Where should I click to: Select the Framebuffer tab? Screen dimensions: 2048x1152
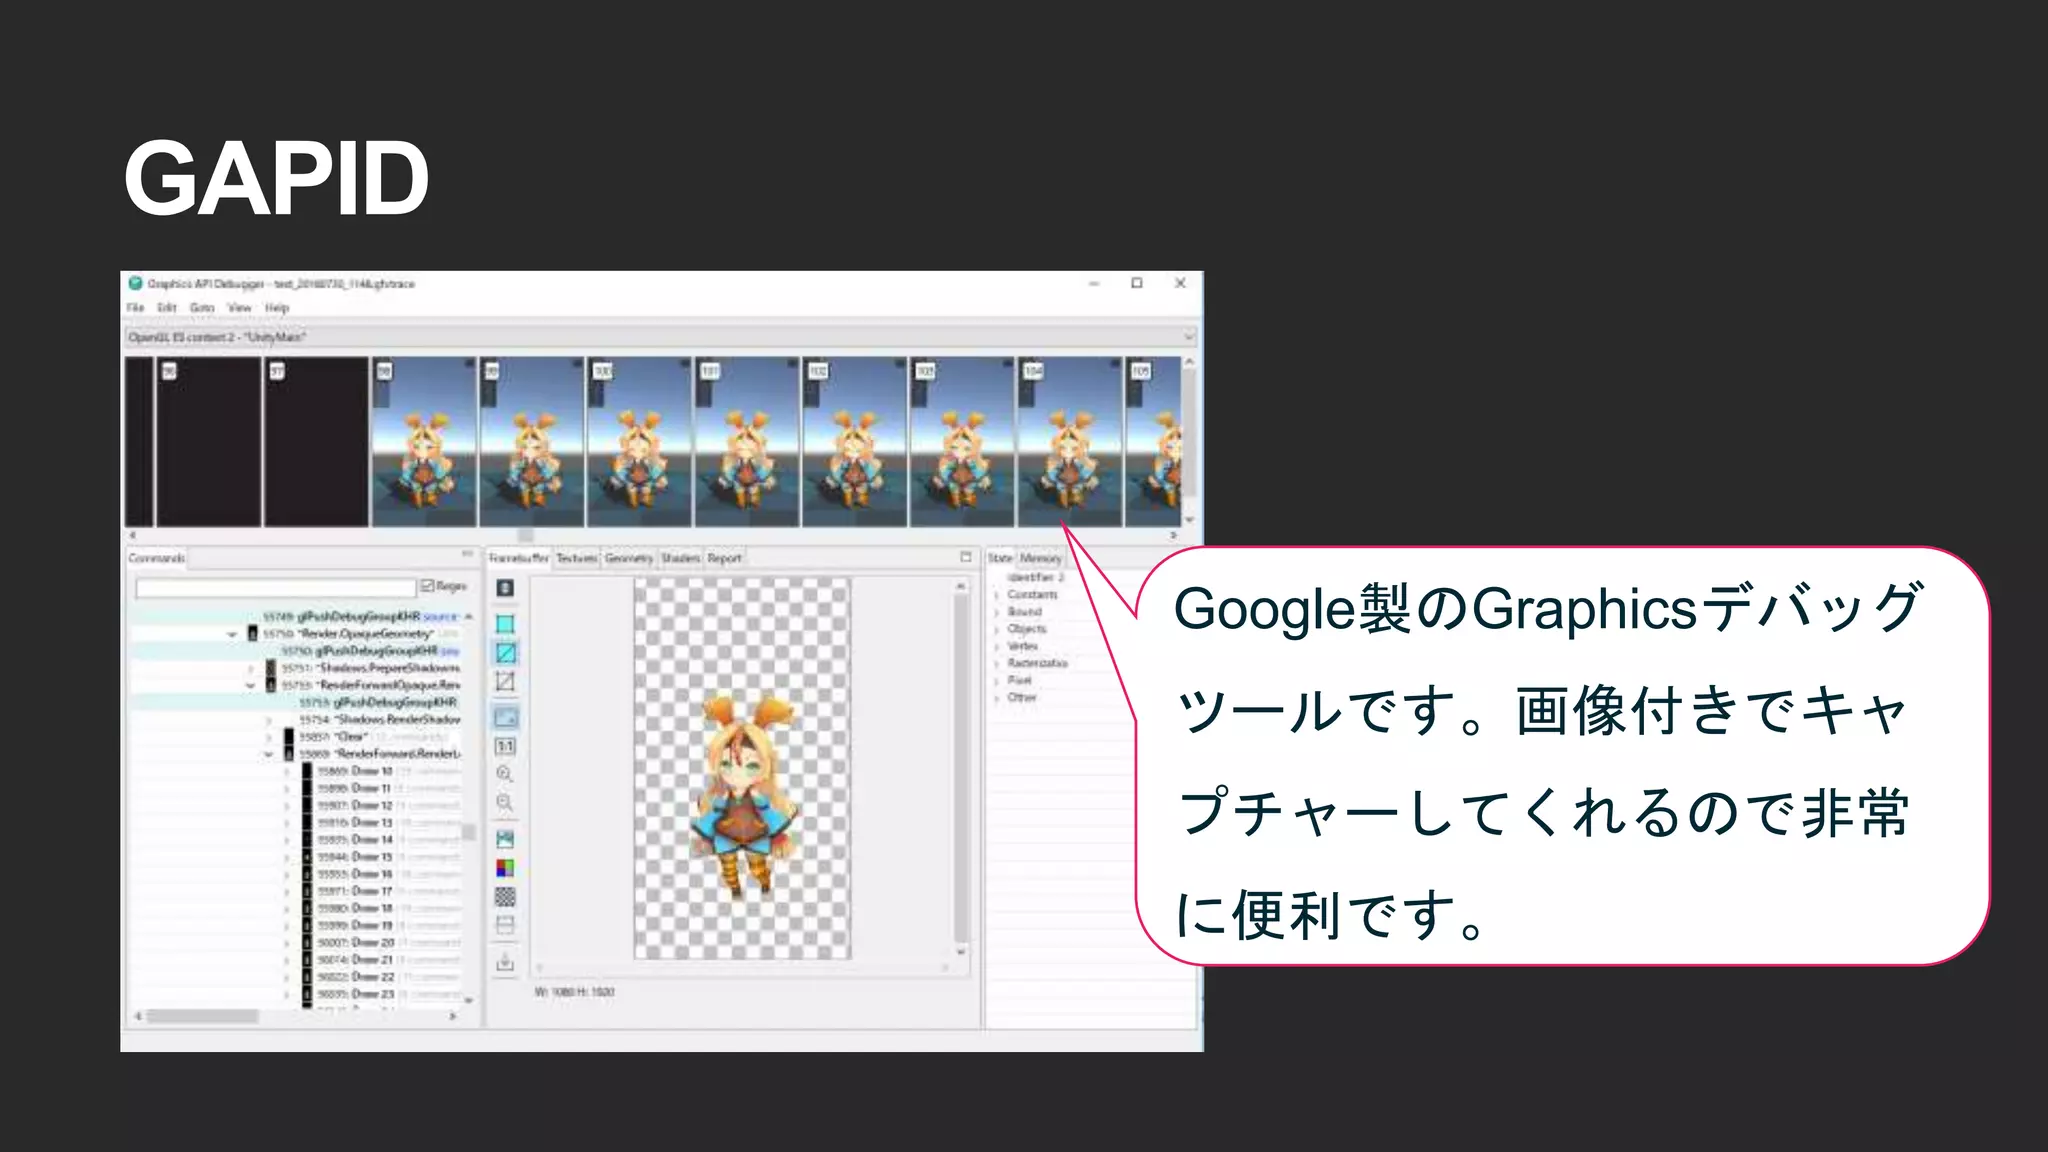519,558
